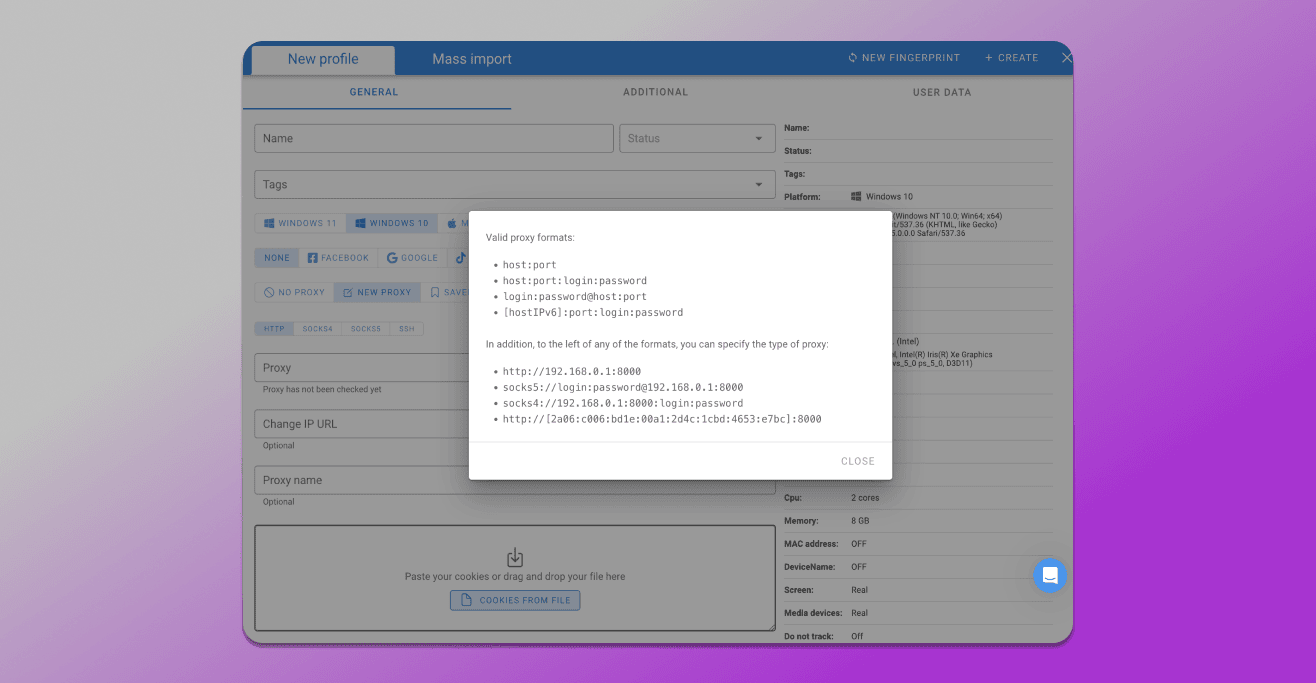The image size is (1316, 683).
Task: Click the Do not track 'Off' value
Action: click(857, 636)
